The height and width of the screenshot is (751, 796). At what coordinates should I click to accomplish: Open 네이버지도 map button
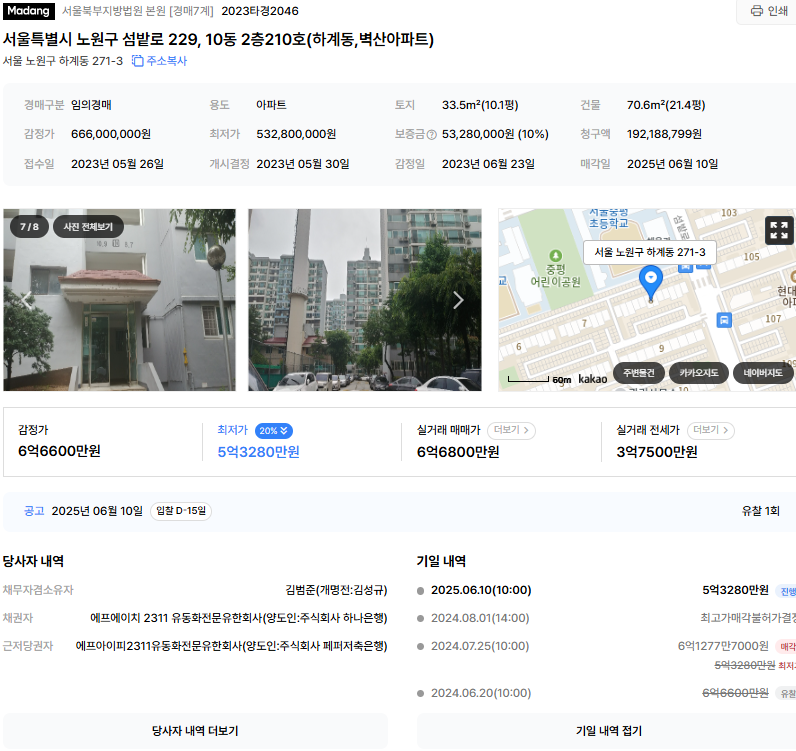763,373
